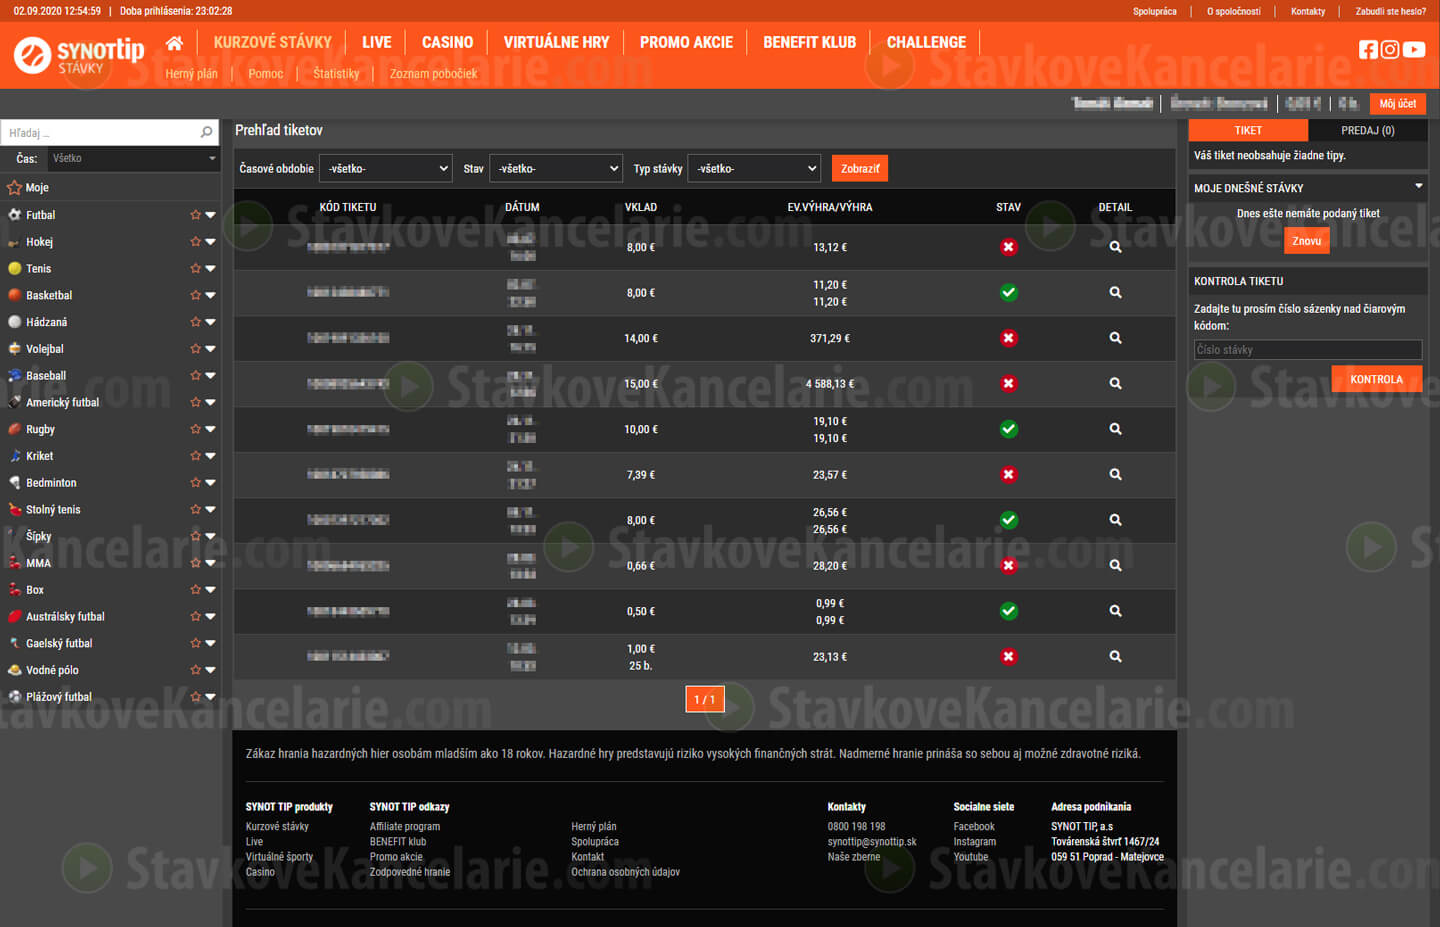Expand the Futbal category arrow

pos(210,215)
